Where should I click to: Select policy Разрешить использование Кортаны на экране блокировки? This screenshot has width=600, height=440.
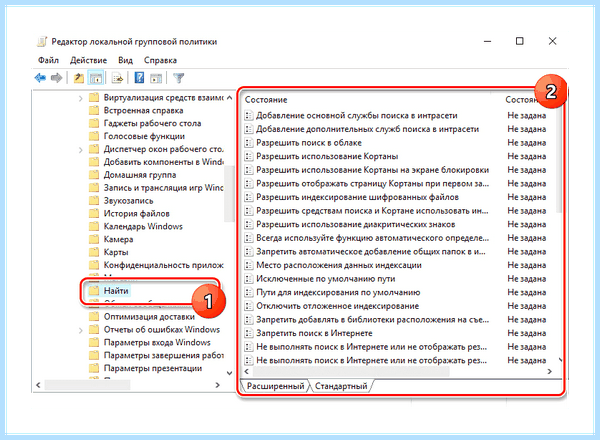[x=372, y=170]
